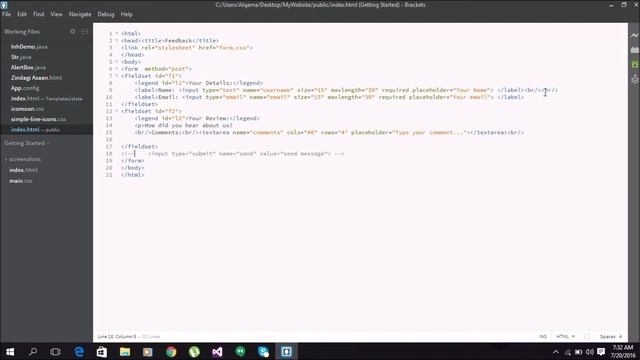The image size is (640, 360).
Task: Launch Microsoft Edge from the taskbar
Action: point(79,351)
